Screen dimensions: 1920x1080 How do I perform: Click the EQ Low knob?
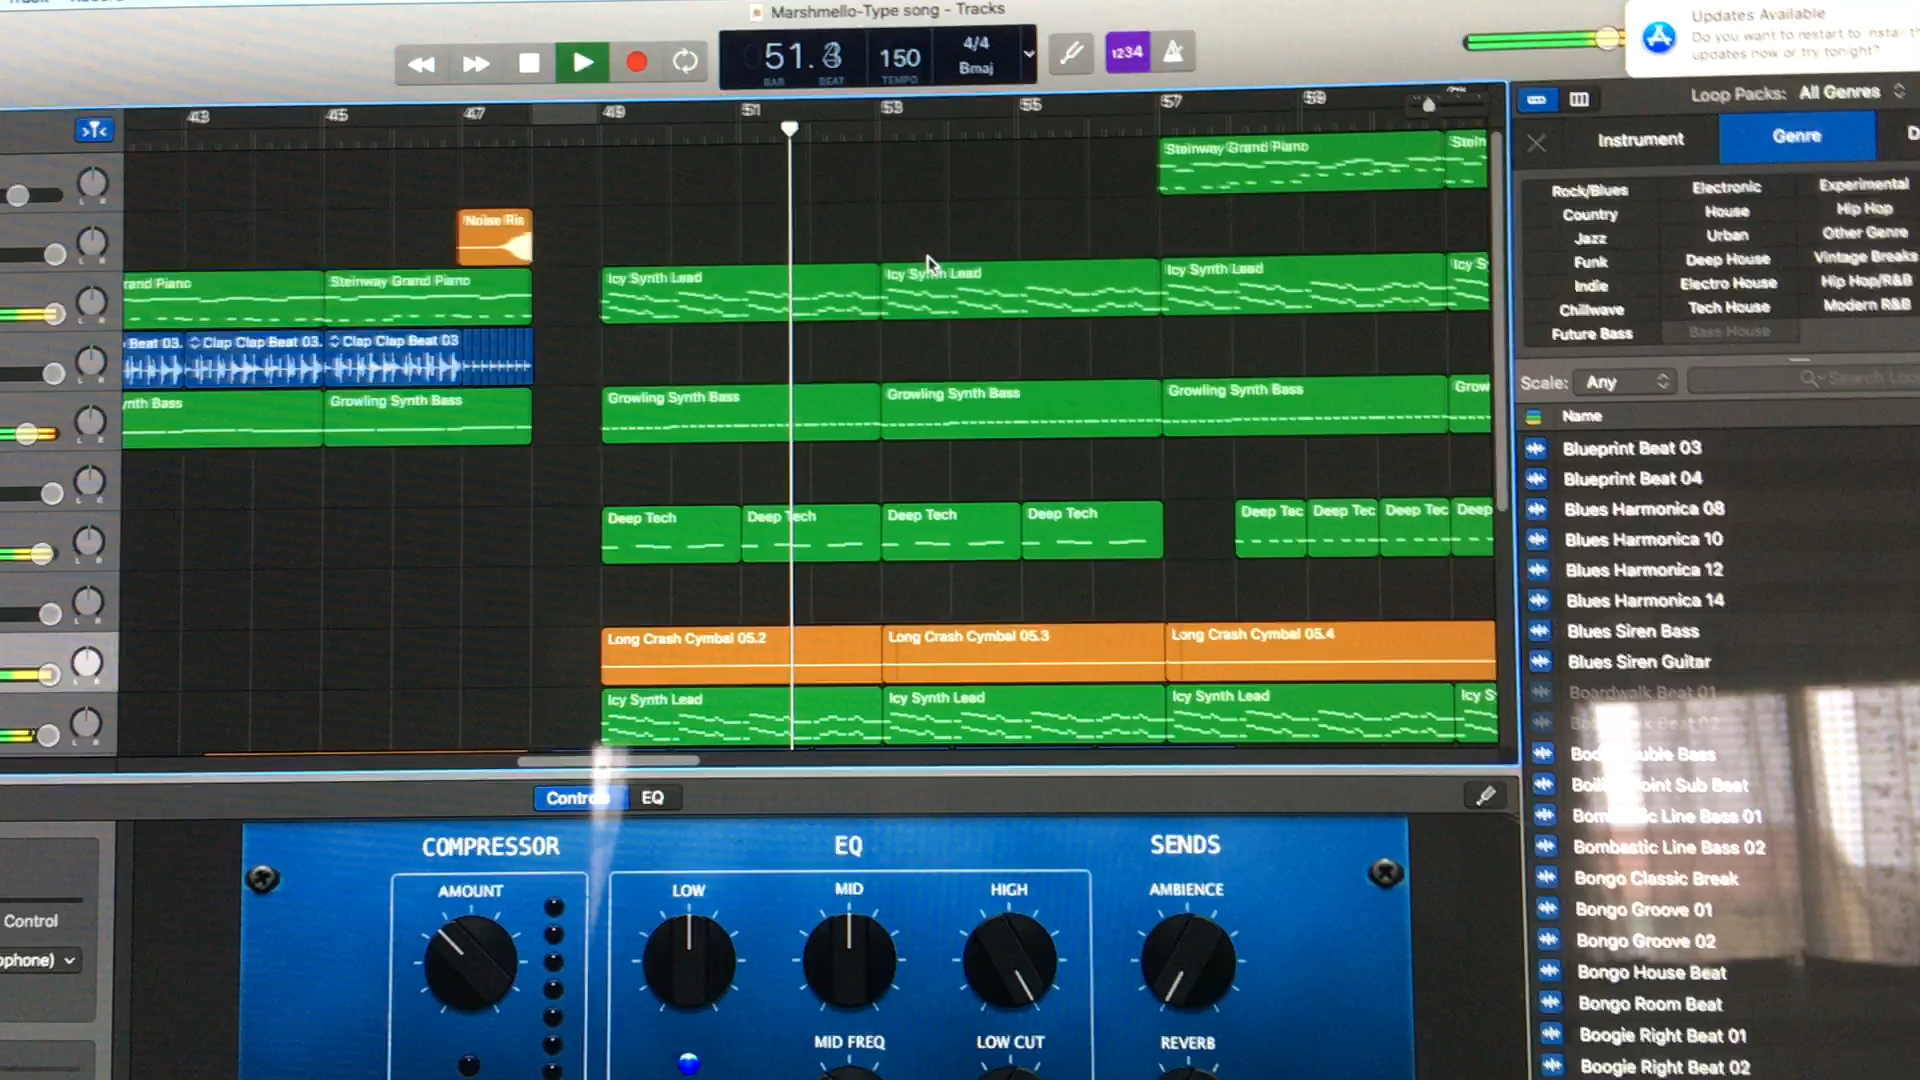[688, 962]
